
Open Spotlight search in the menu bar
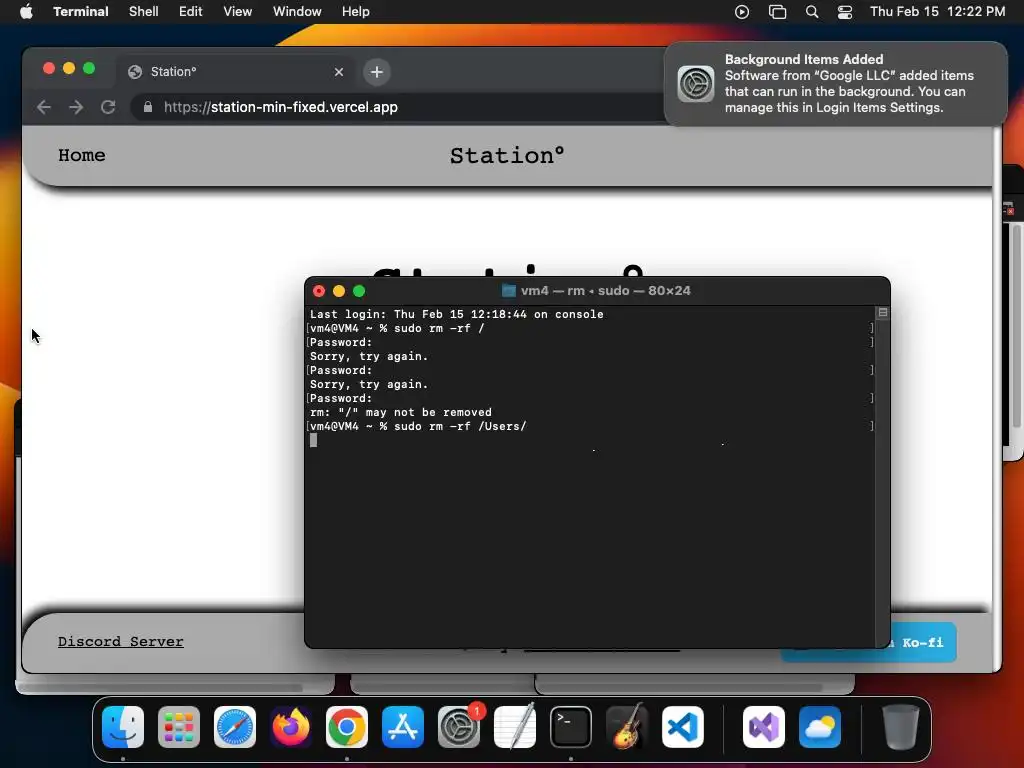pyautogui.click(x=812, y=12)
